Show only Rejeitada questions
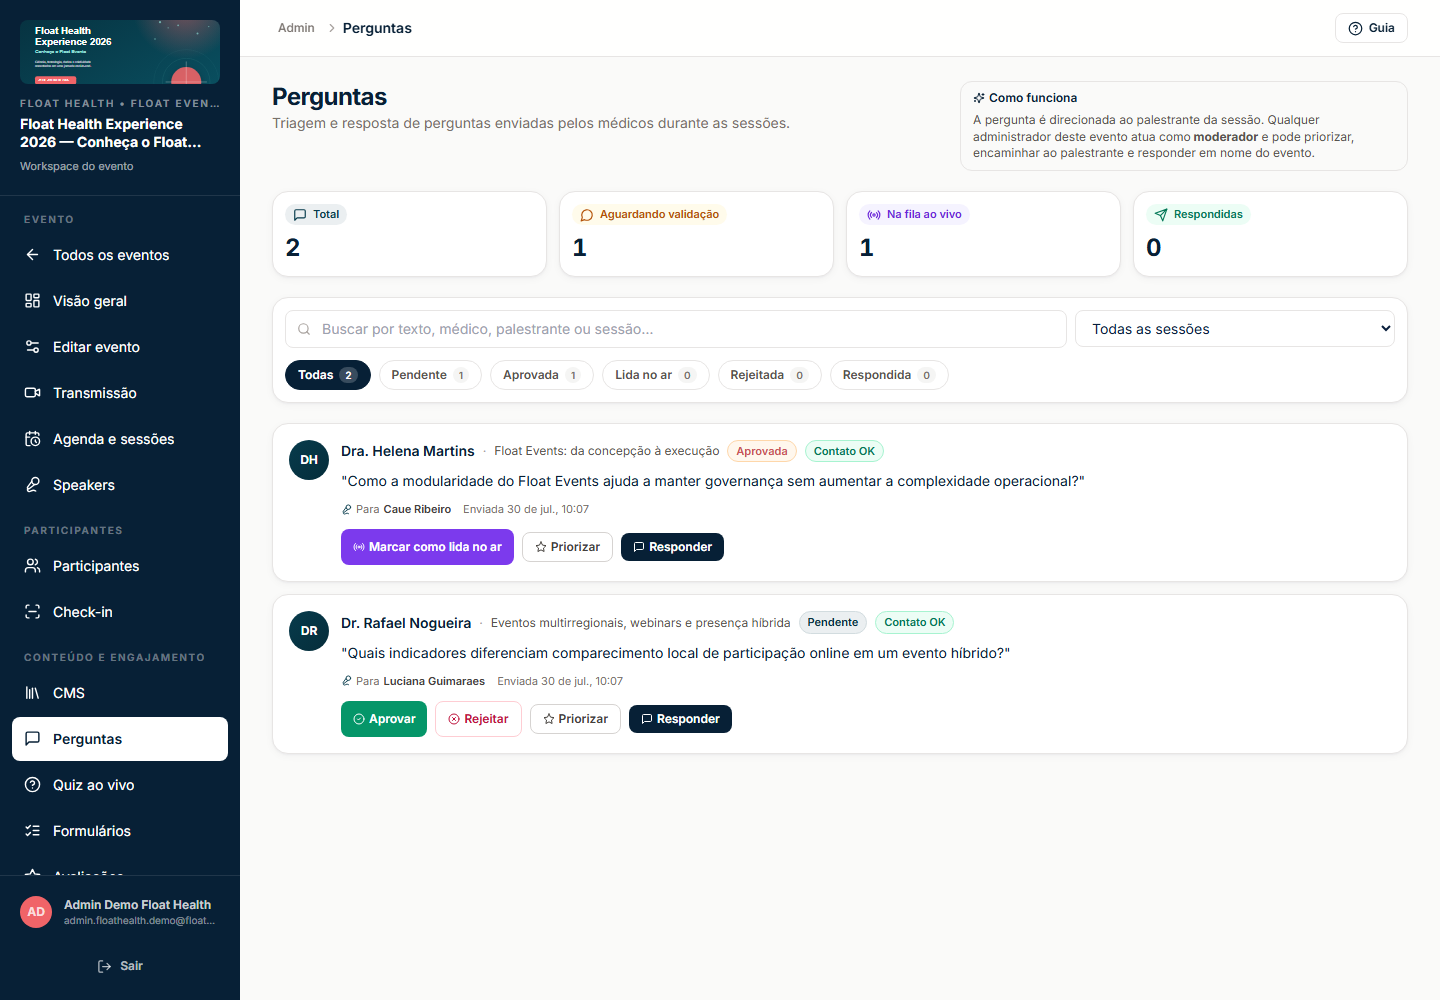 tap(769, 375)
